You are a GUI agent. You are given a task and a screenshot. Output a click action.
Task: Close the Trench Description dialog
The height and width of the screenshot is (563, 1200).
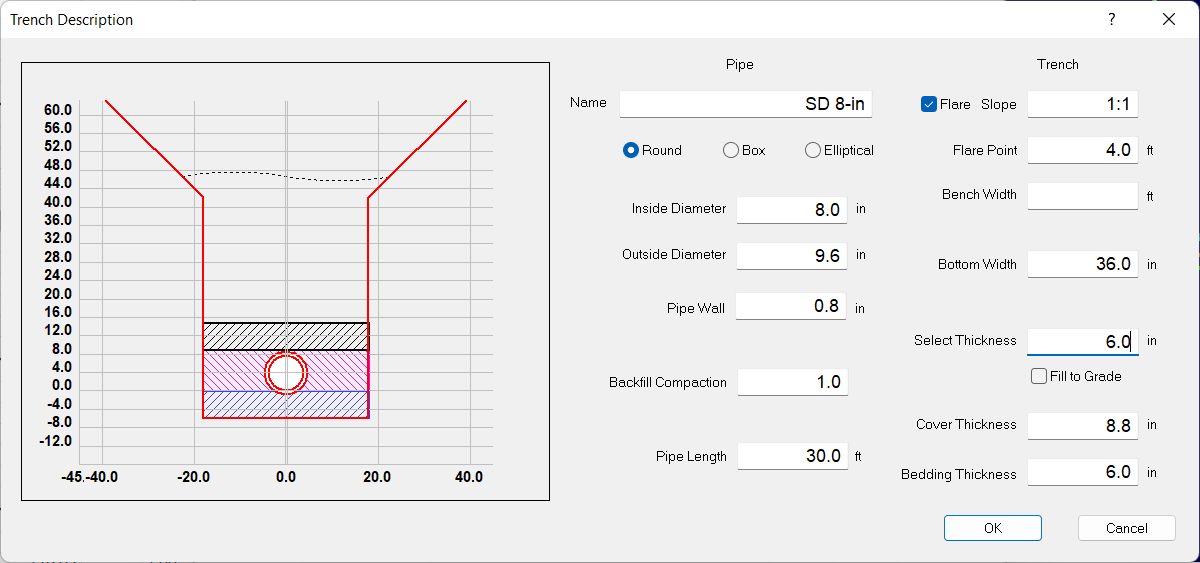tap(1168, 20)
